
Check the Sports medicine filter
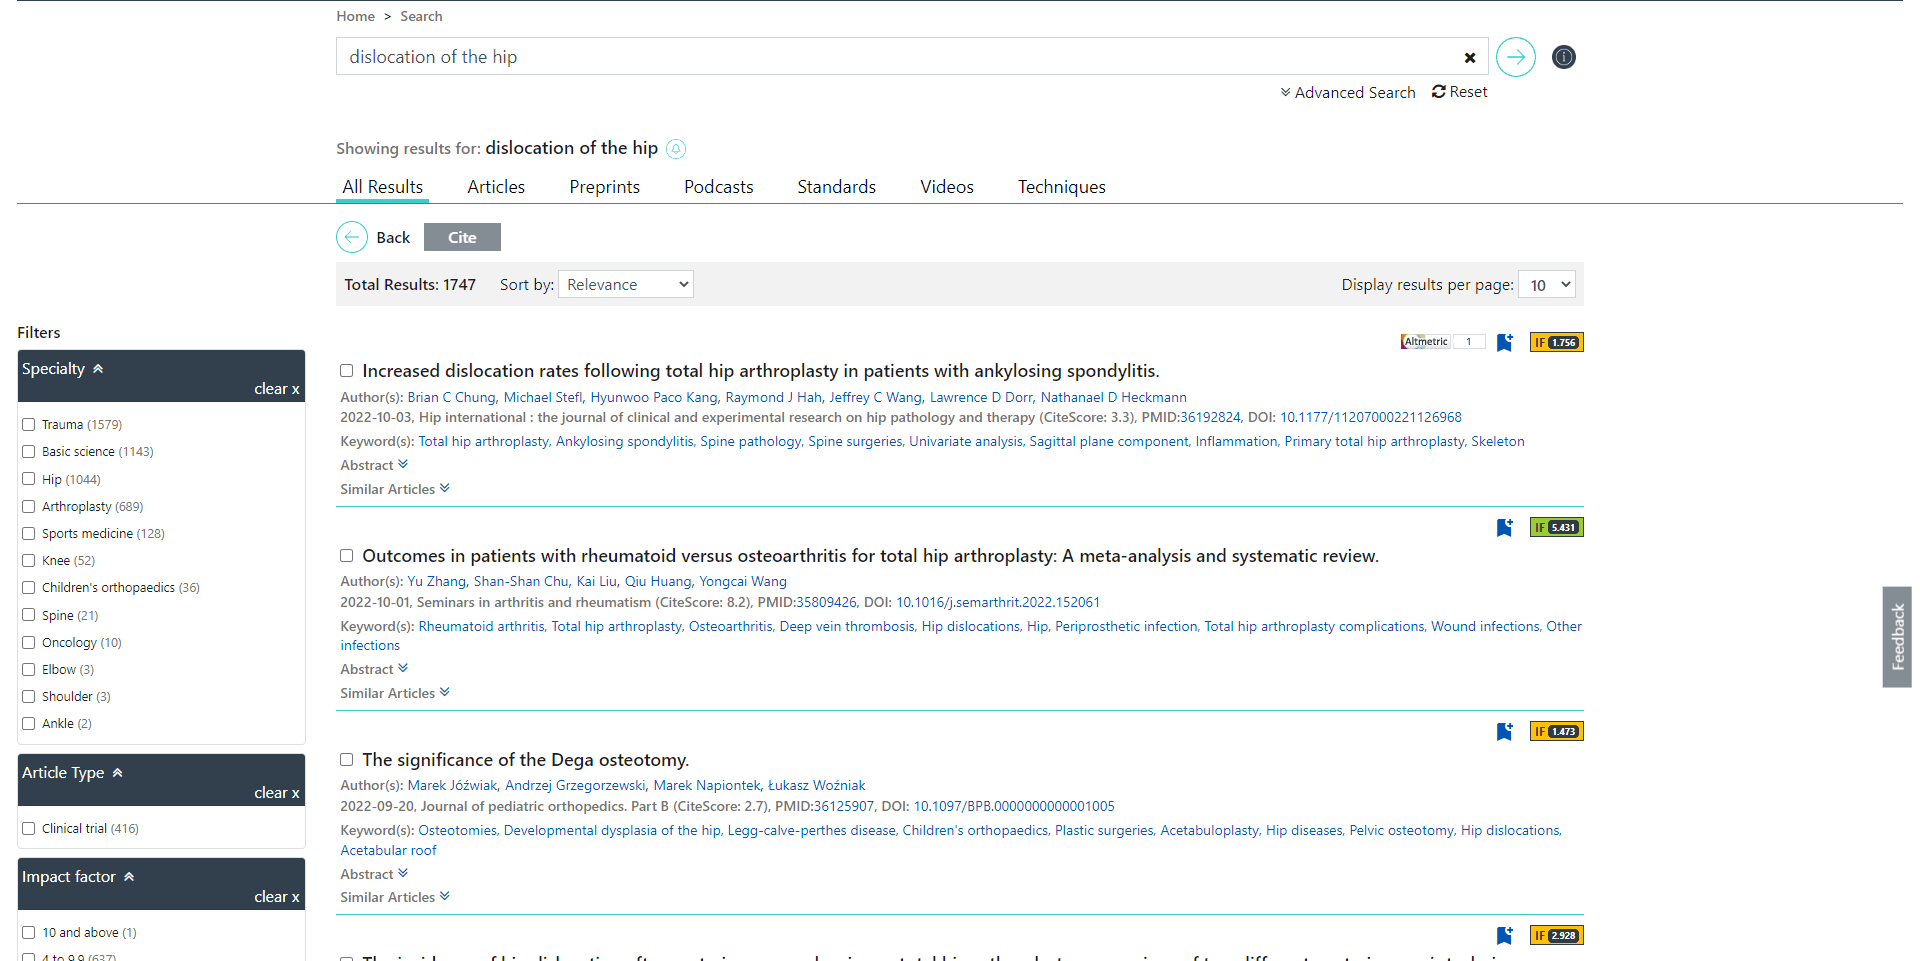[29, 534]
